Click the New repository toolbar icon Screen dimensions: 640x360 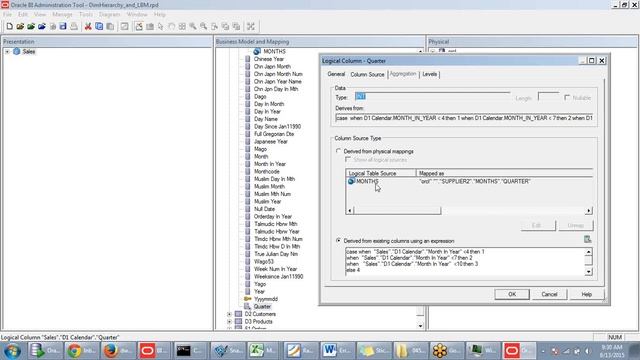pos(9,27)
